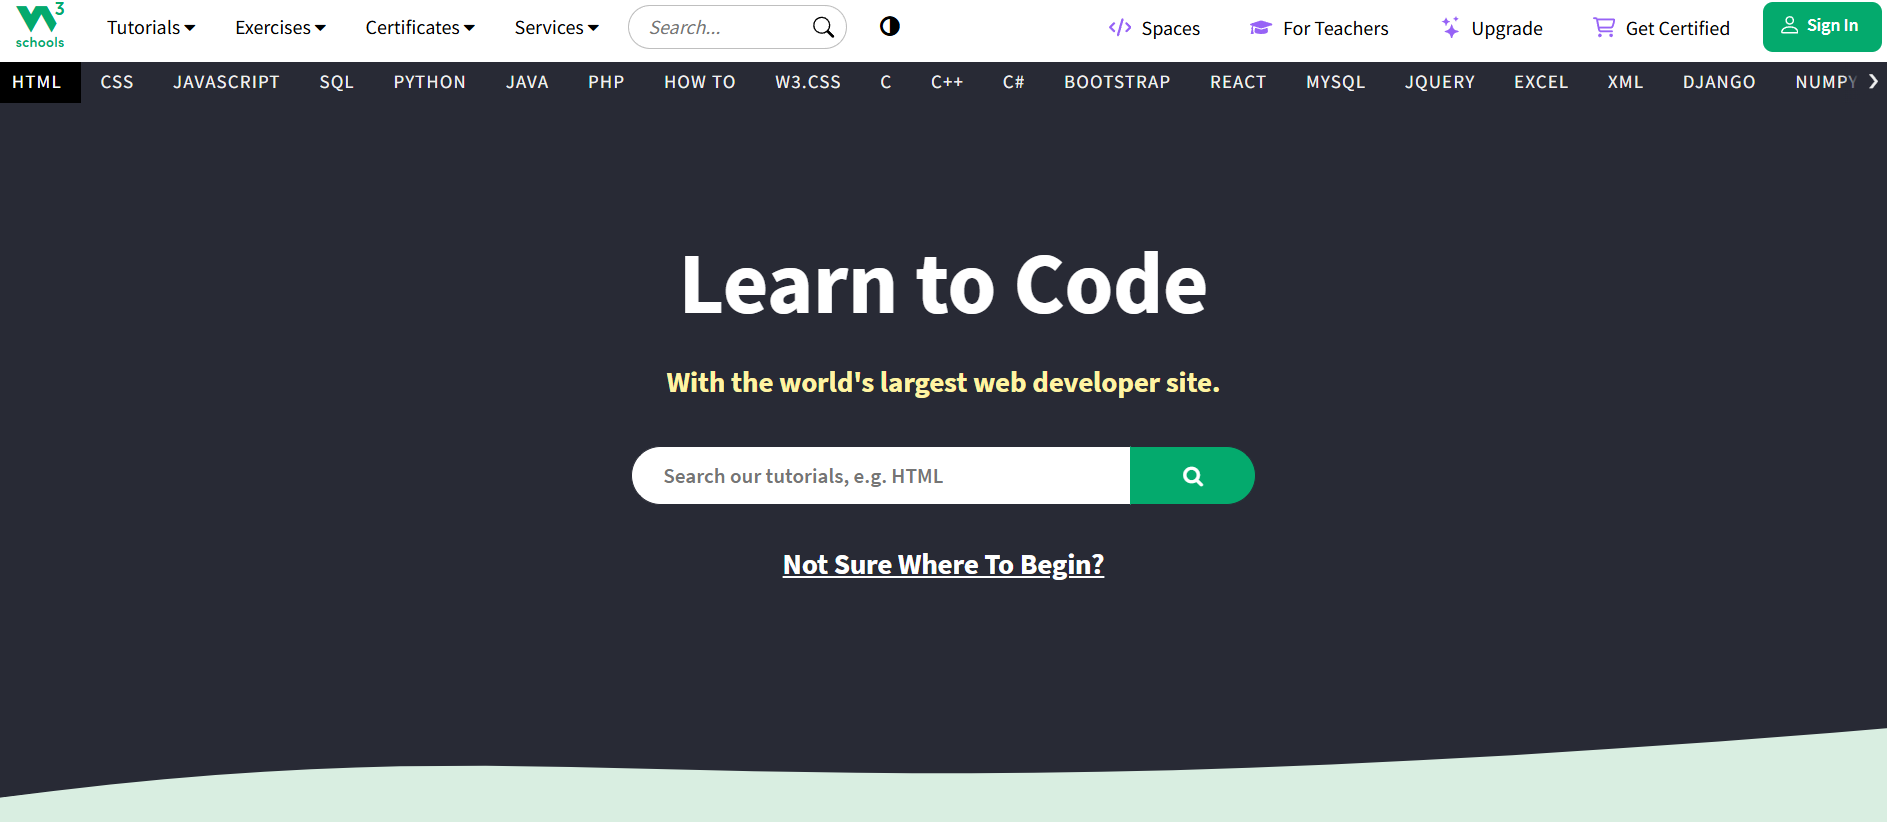1887x822 pixels.
Task: Toggle dark mode contrast icon
Action: pos(890,27)
